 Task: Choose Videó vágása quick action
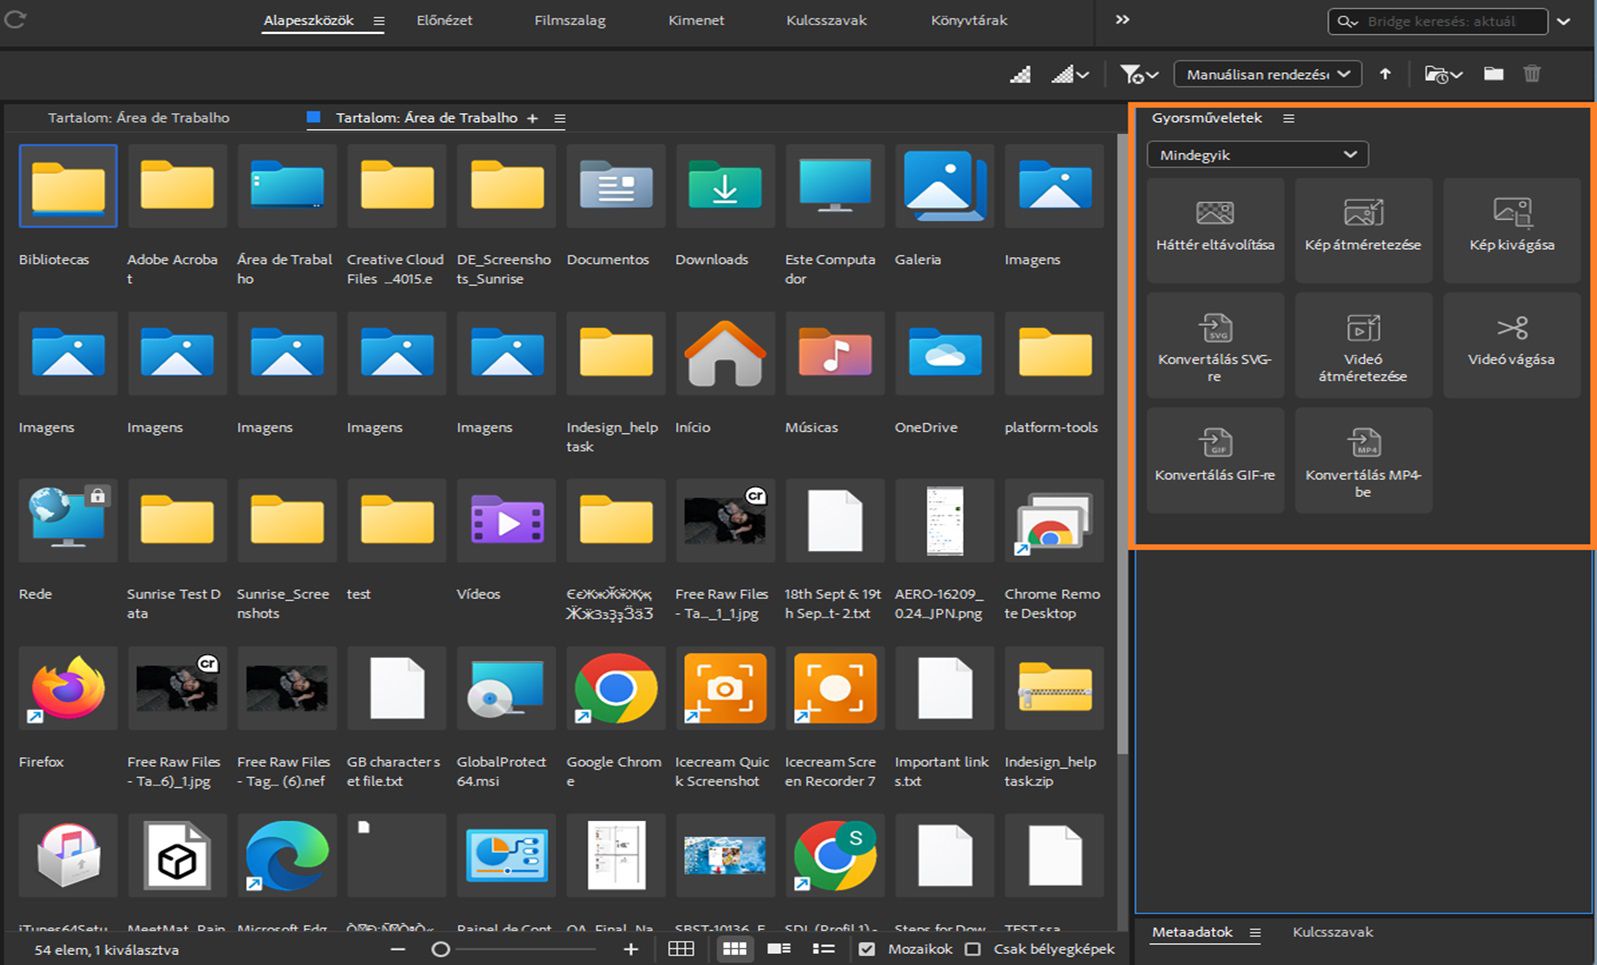tap(1512, 345)
